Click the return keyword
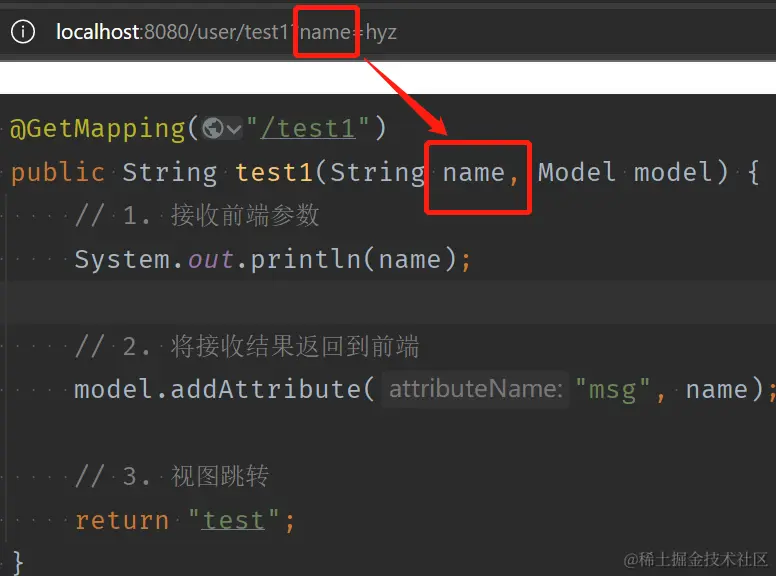 point(122,521)
